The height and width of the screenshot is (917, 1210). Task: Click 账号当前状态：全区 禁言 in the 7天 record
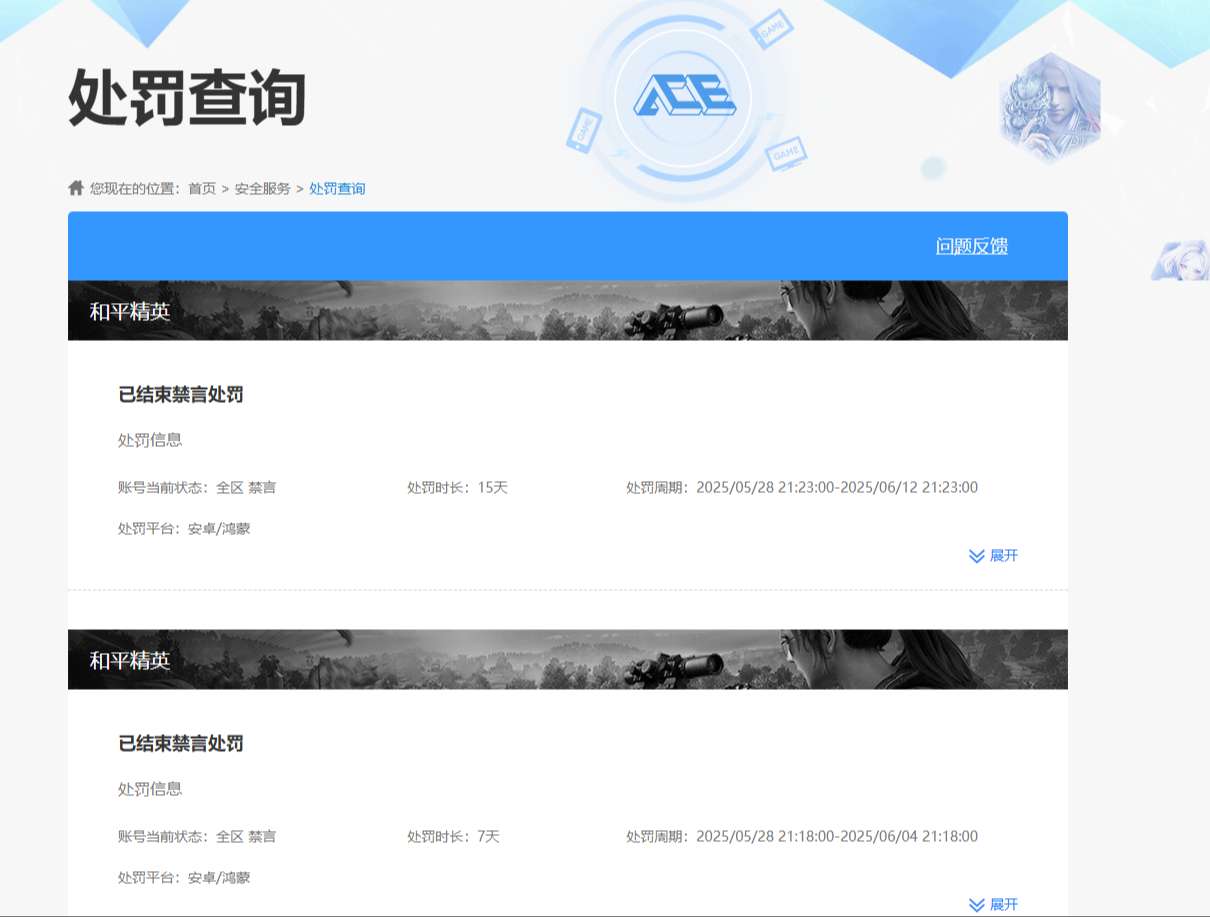click(197, 837)
